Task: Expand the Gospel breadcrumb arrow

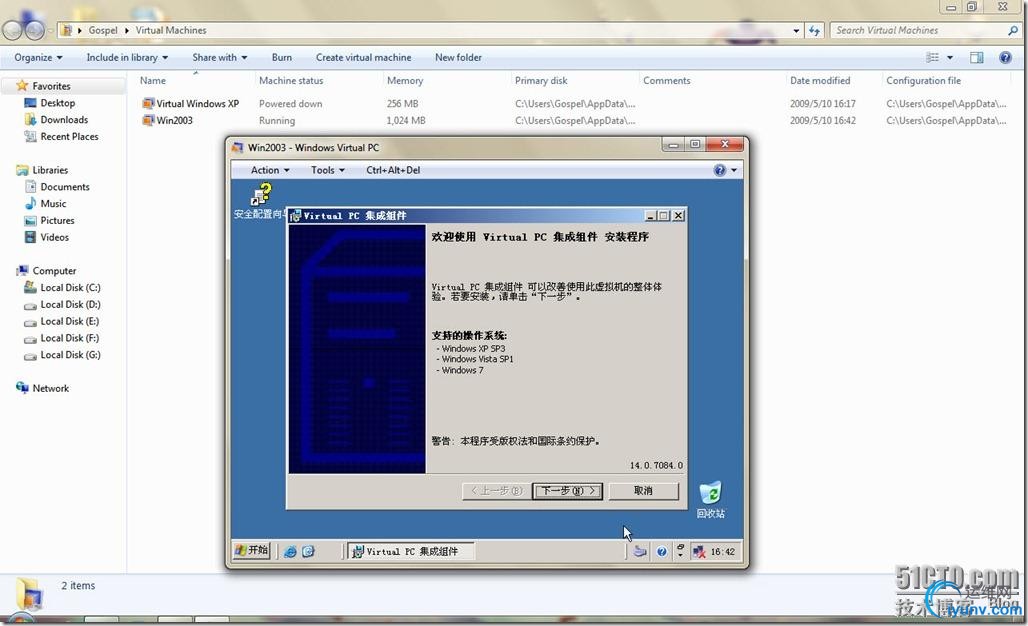Action: pyautogui.click(x=127, y=30)
